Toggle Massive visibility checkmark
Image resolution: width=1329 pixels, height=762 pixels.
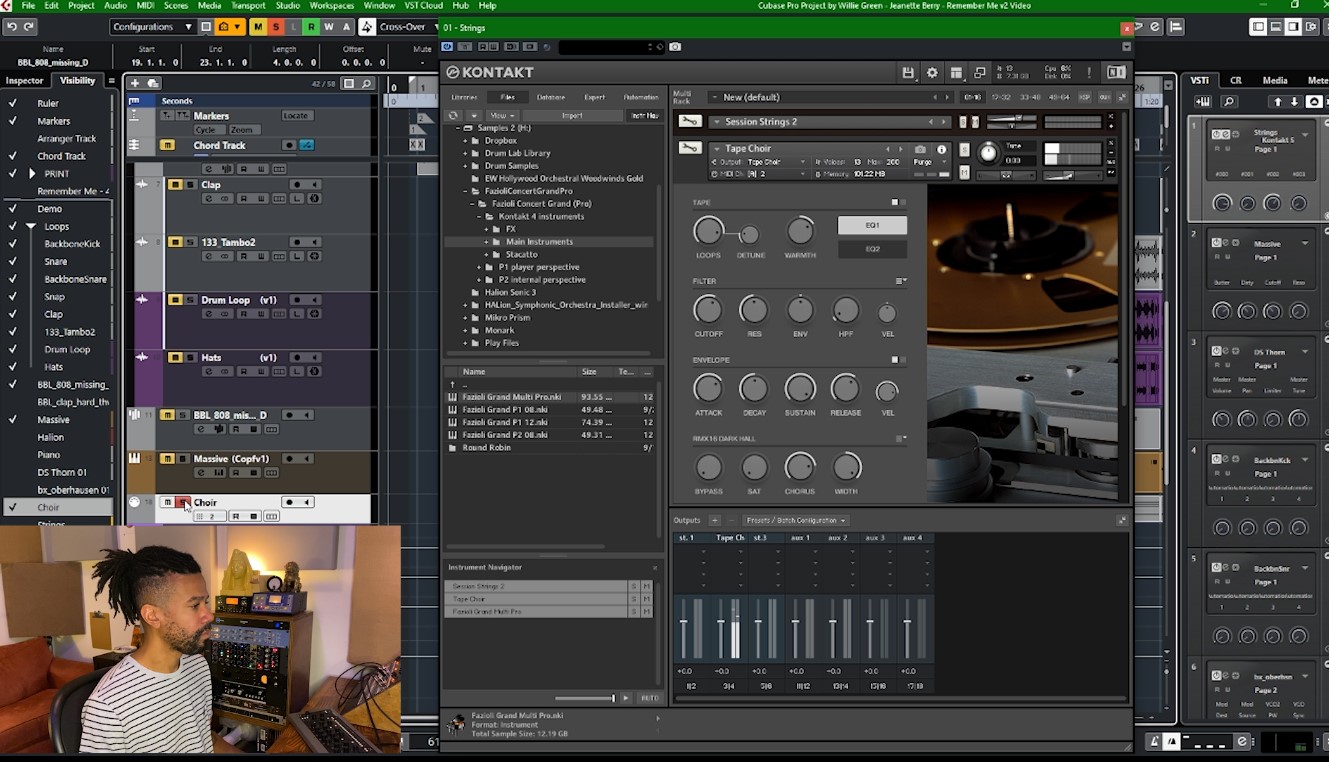tap(13, 420)
